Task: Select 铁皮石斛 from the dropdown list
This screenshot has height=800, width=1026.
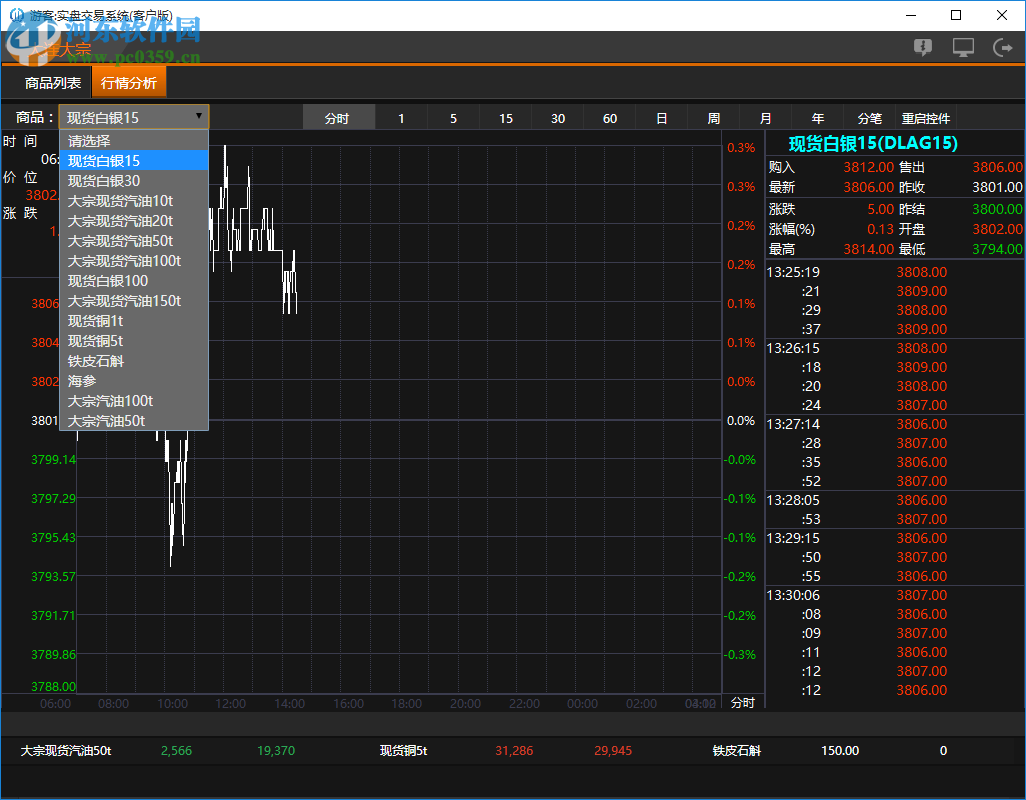Action: pos(133,361)
